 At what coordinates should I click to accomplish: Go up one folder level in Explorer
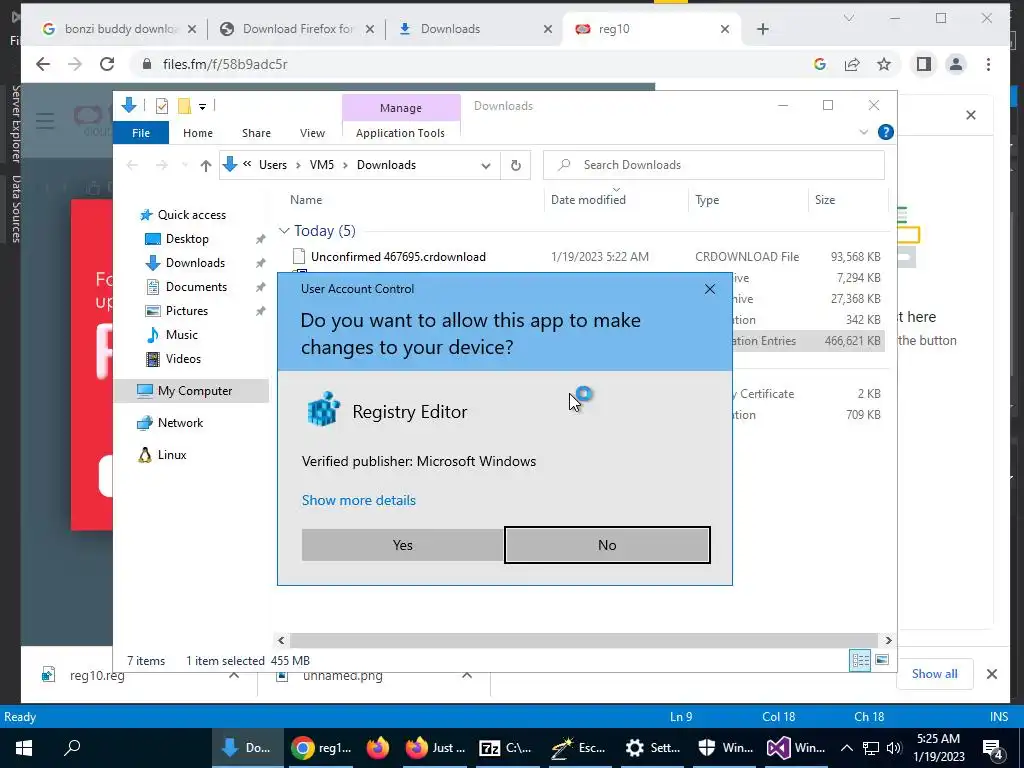(x=206, y=165)
